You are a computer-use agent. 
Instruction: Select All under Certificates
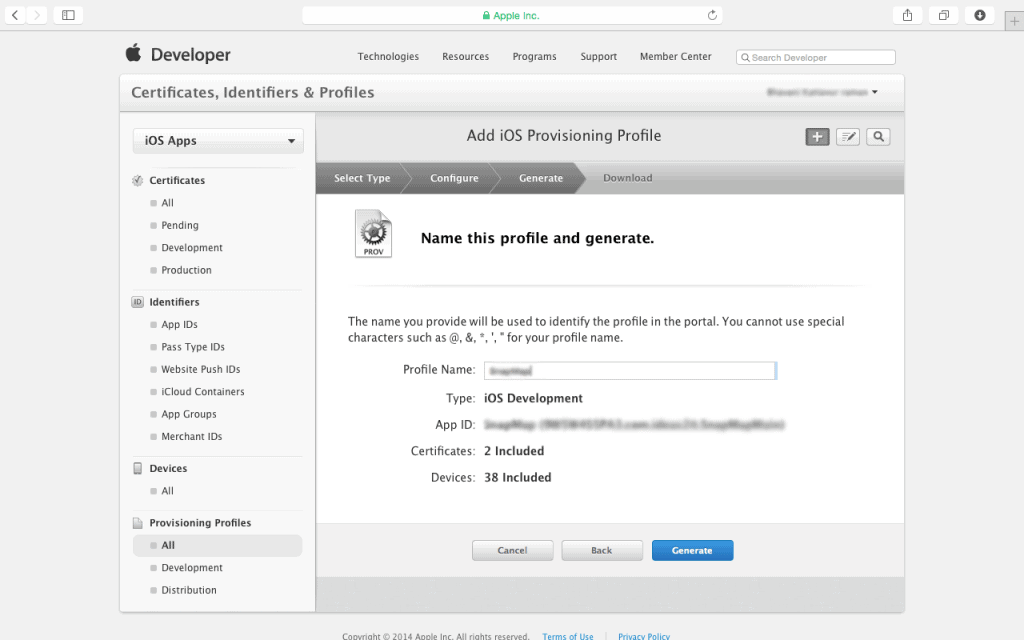pyautogui.click(x=167, y=203)
